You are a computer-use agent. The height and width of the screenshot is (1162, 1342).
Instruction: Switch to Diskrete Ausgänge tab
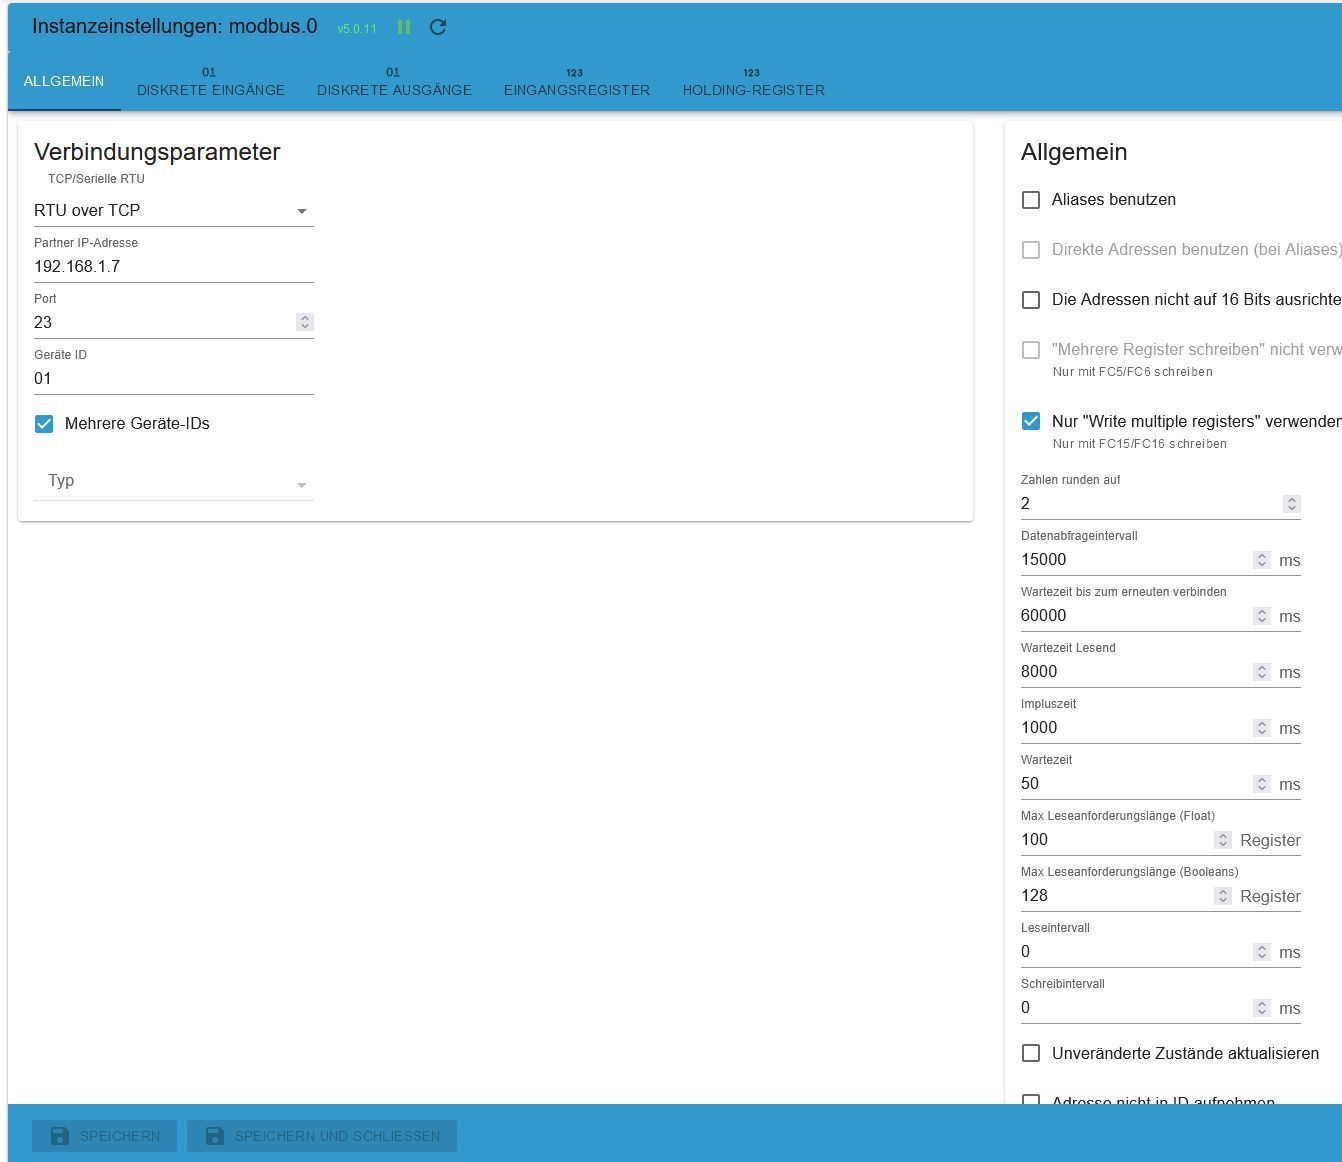click(x=394, y=81)
